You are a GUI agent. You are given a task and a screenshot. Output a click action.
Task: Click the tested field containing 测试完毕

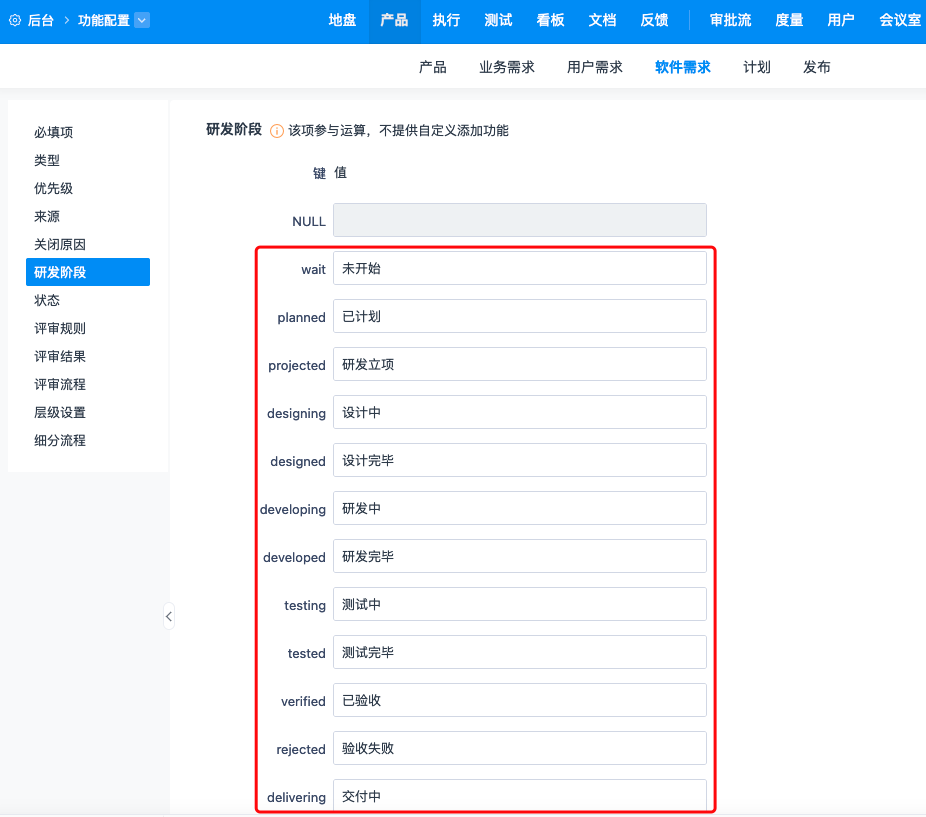point(520,652)
